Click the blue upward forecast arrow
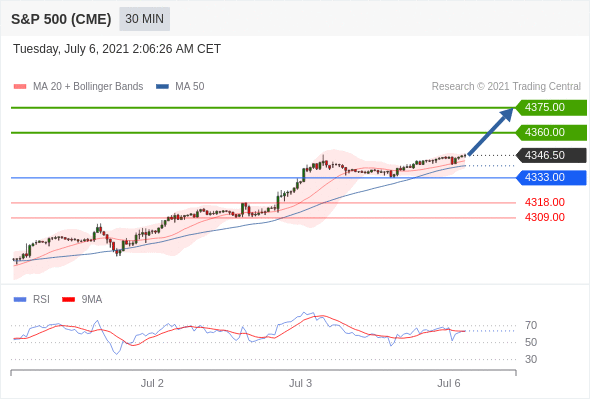The height and width of the screenshot is (400, 590). (x=490, y=132)
